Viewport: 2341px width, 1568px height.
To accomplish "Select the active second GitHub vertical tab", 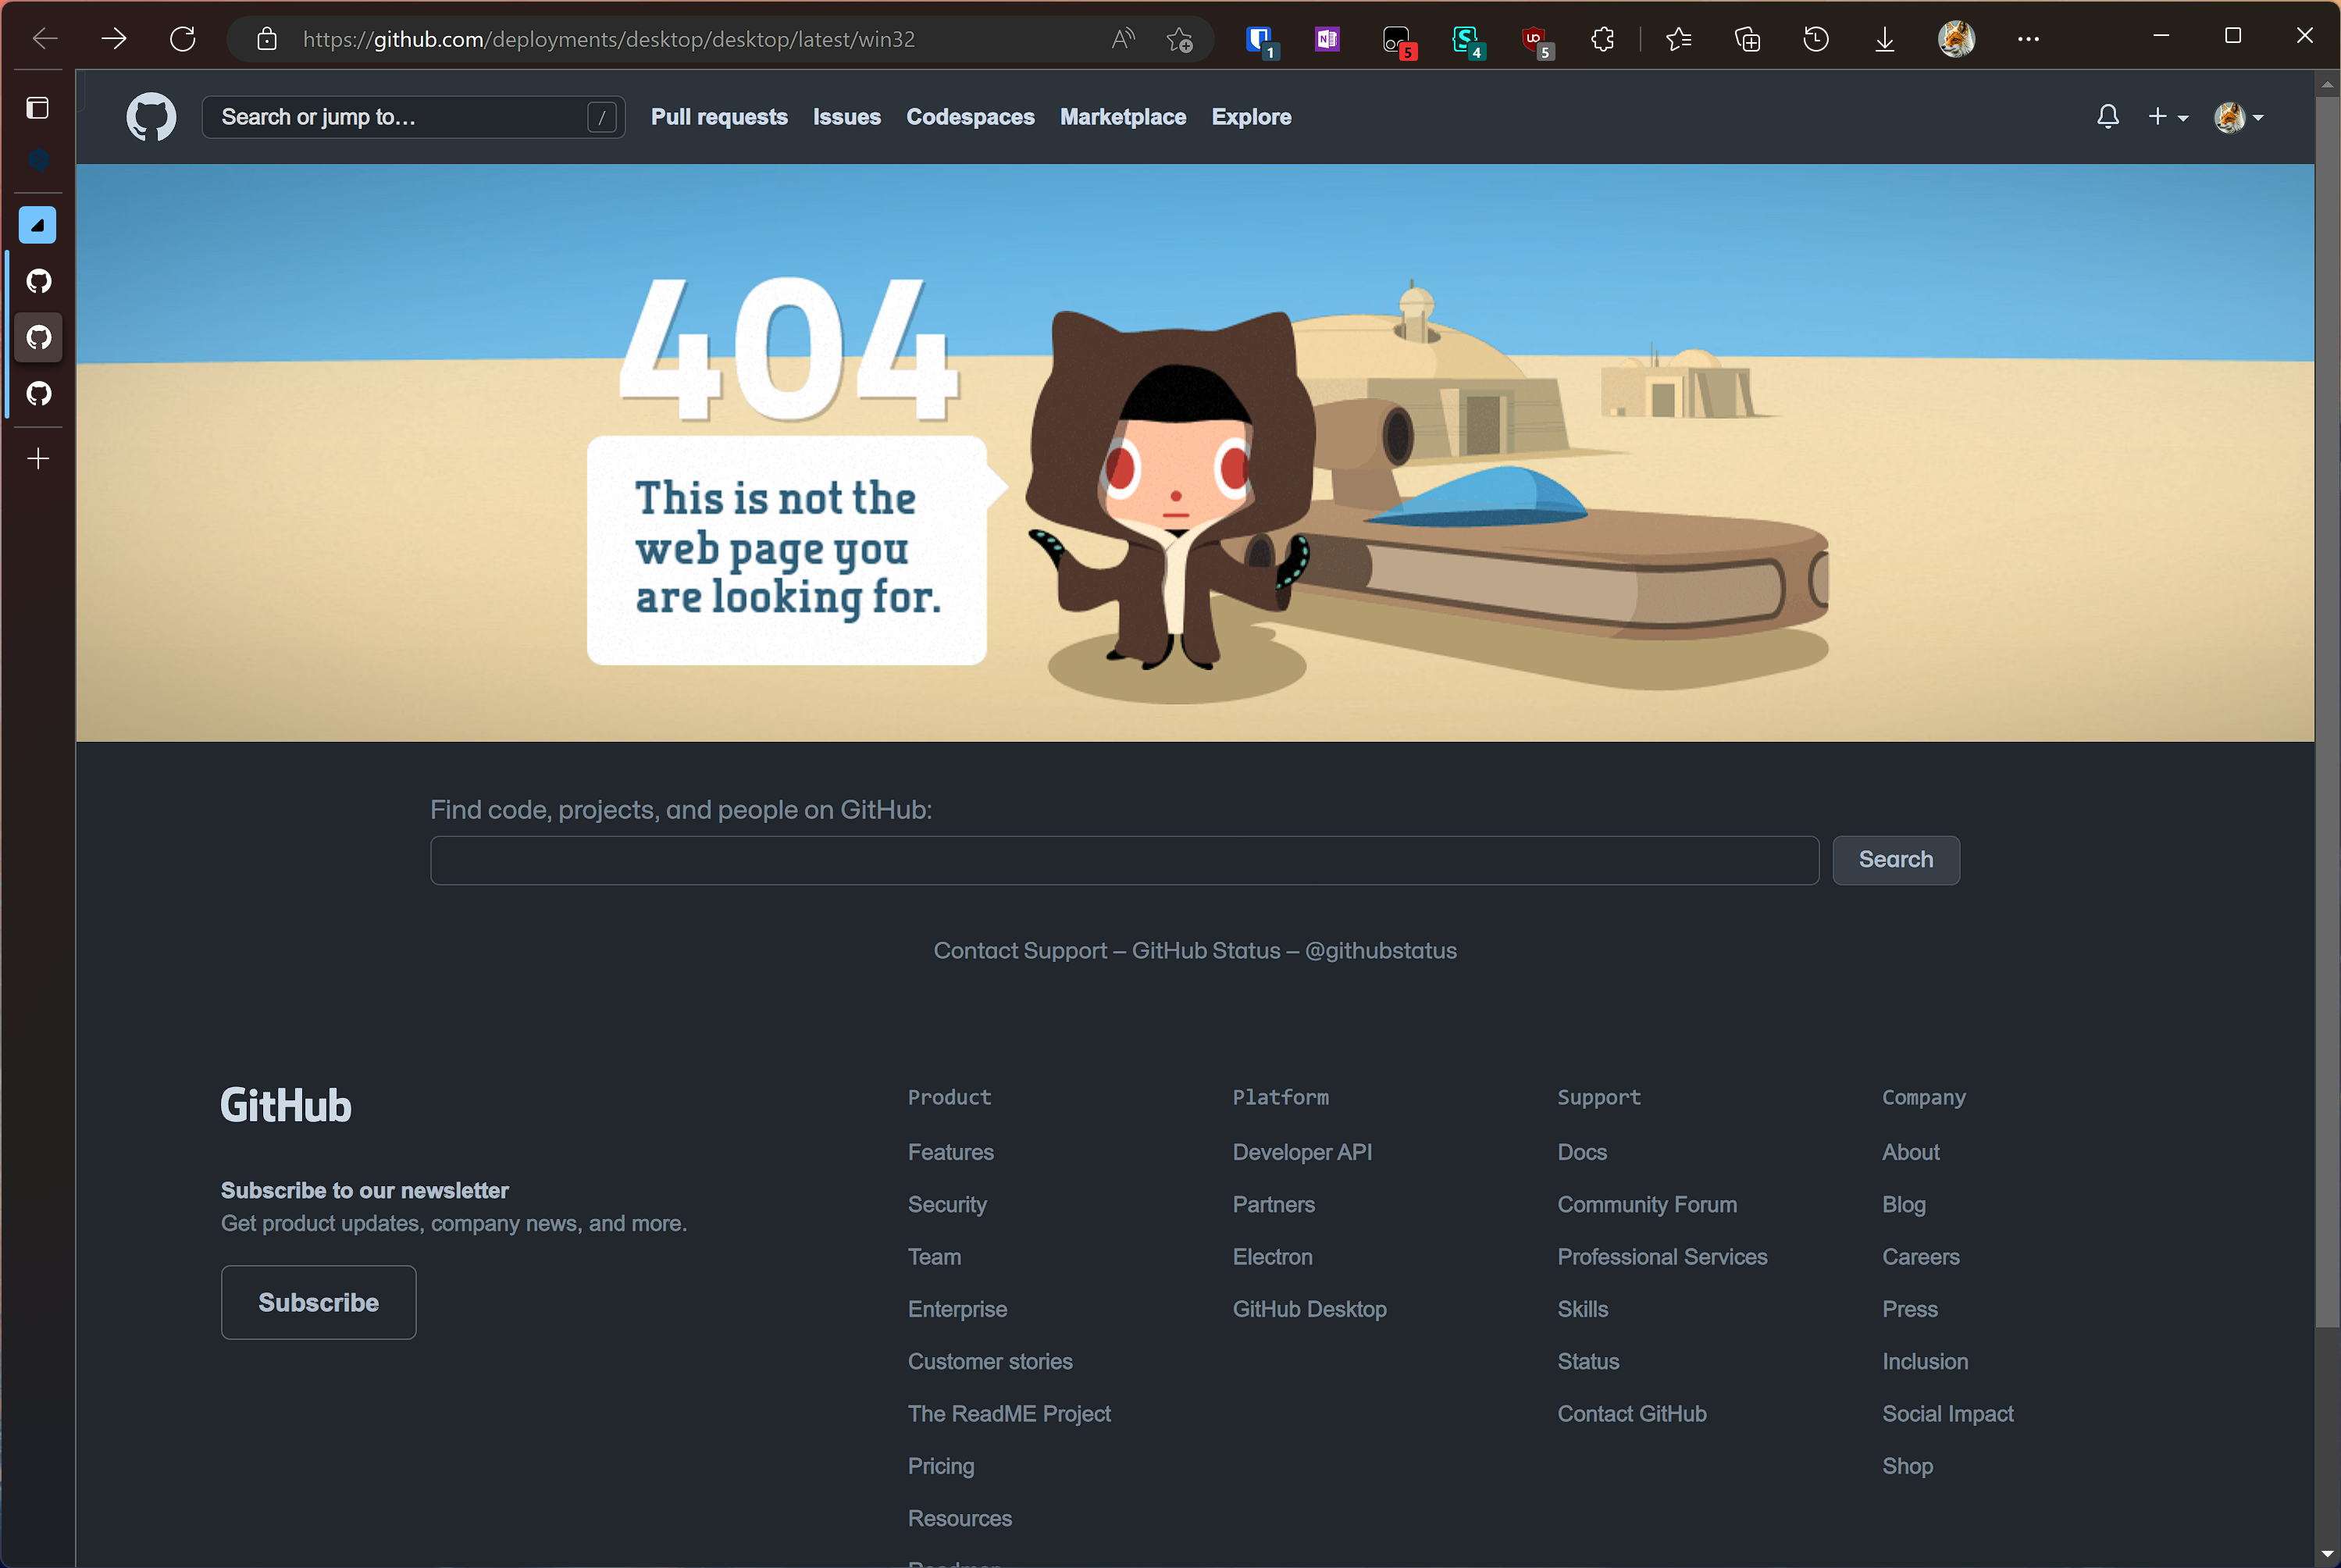I will pyautogui.click(x=39, y=337).
